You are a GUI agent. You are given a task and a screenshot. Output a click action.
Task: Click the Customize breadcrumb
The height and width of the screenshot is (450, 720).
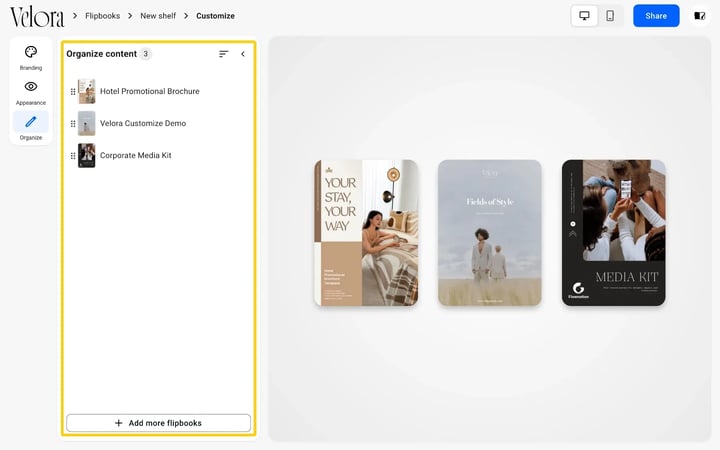tap(215, 16)
